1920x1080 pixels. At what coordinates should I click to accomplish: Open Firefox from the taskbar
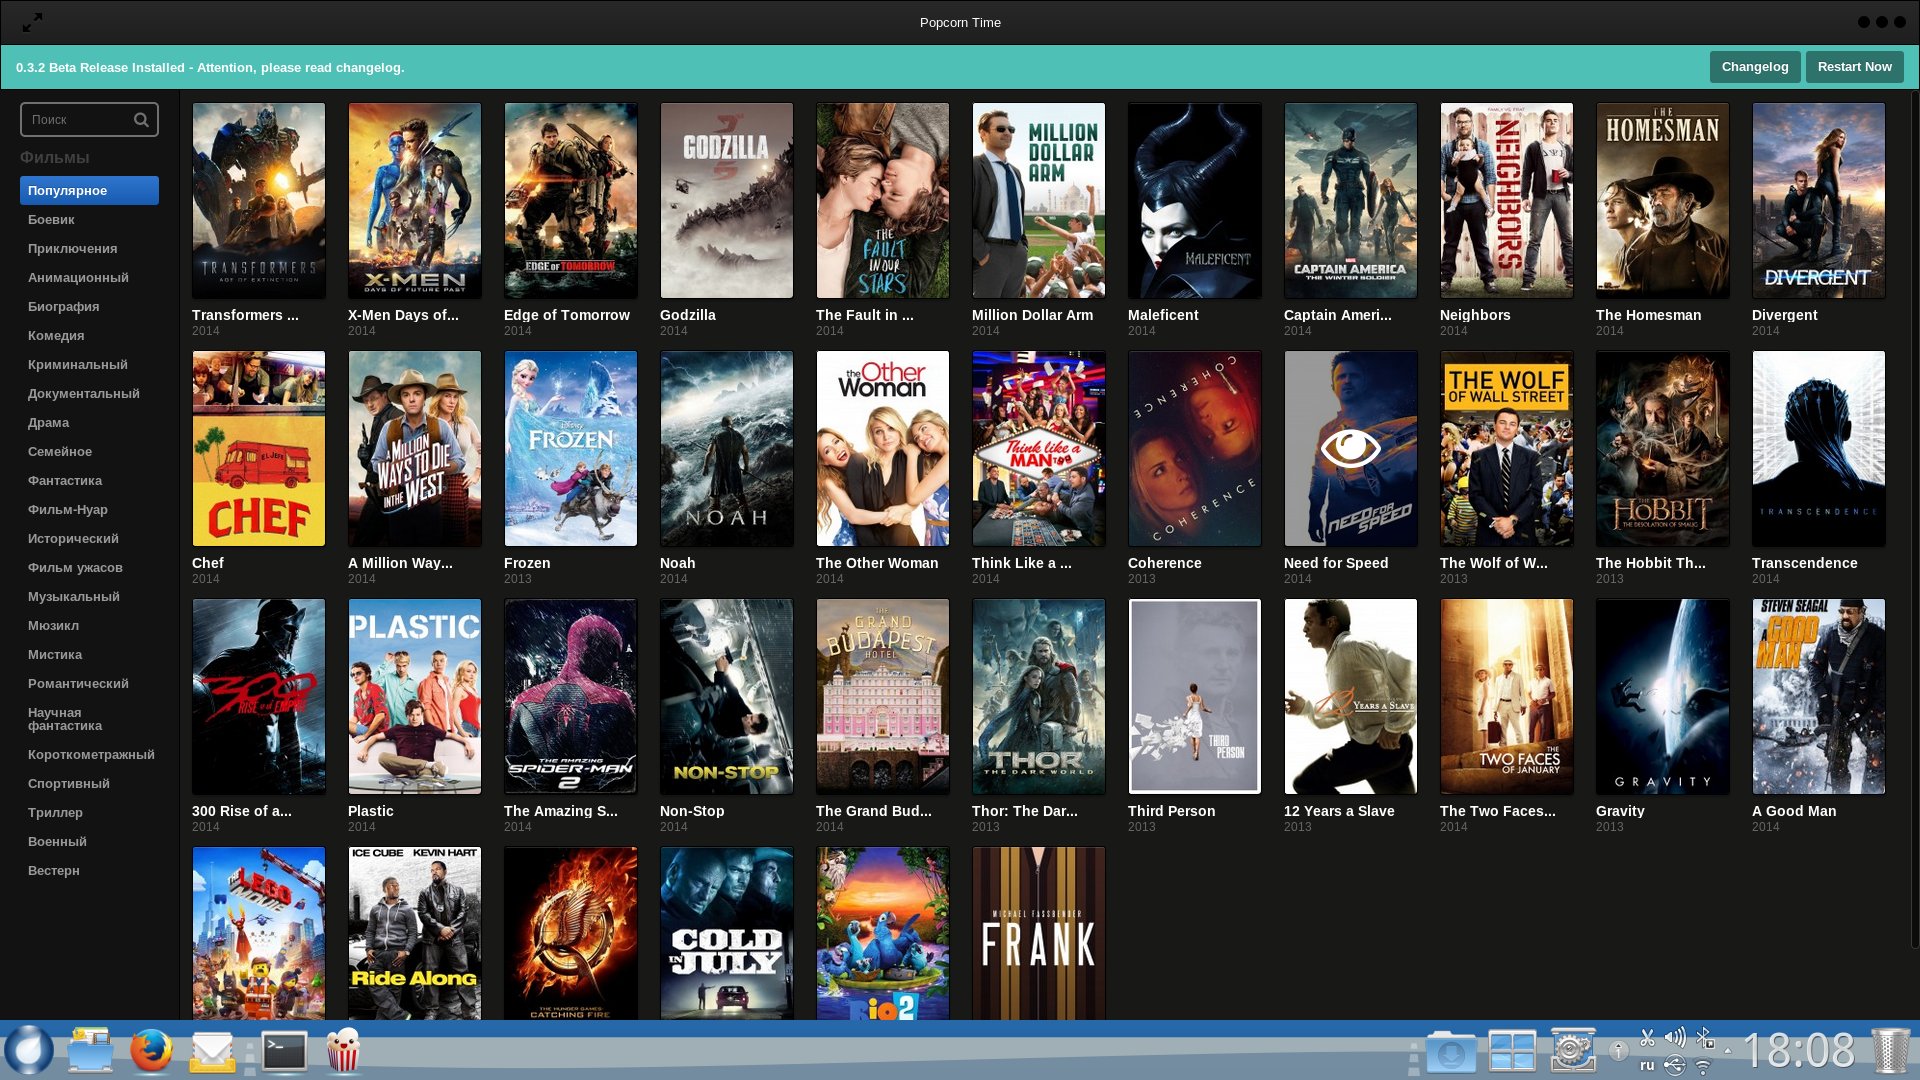pos(151,1051)
